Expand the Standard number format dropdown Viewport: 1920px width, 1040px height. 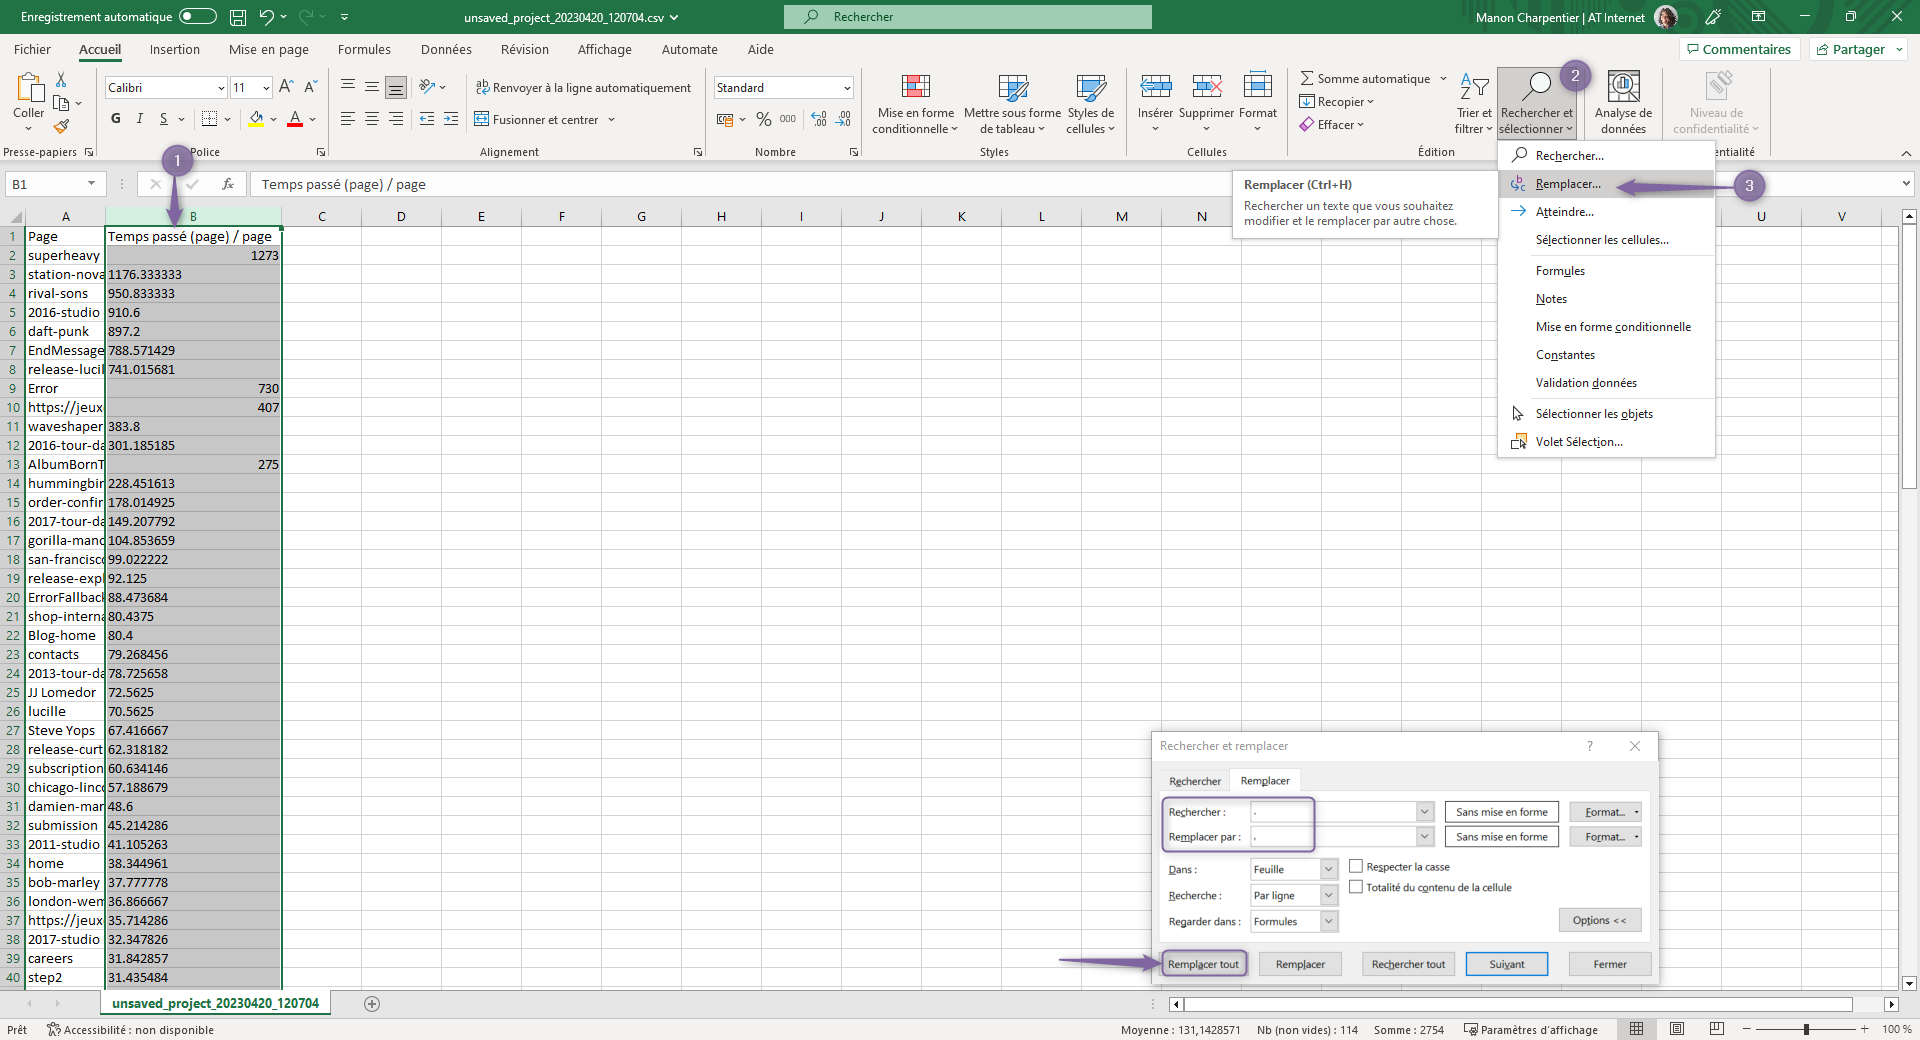(x=846, y=88)
